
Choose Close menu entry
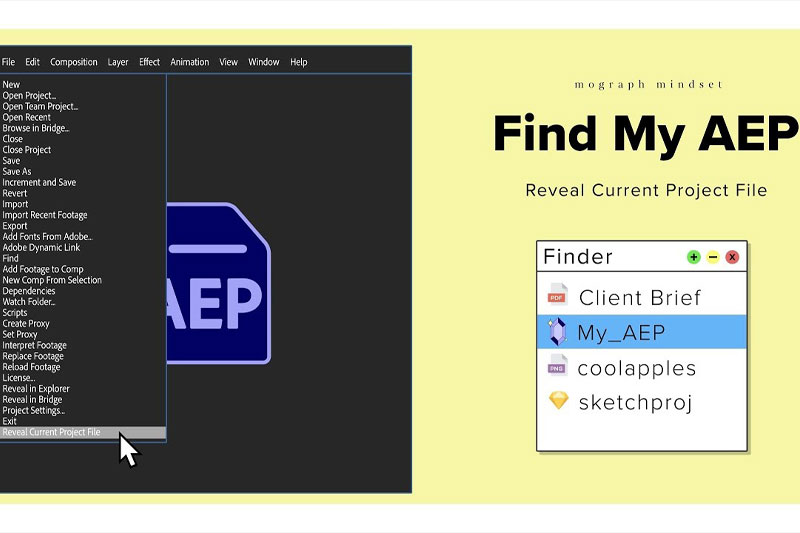(x=13, y=139)
